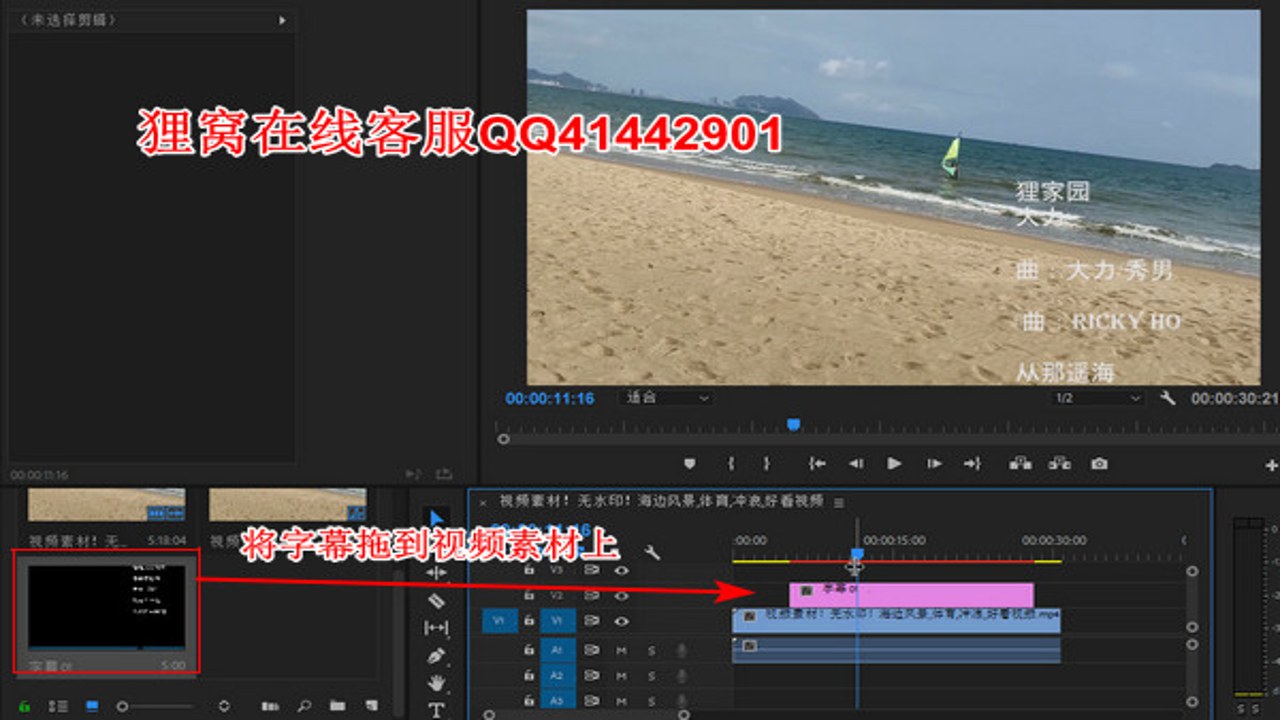
Task: Toggle V1 track output eye
Action: click(x=622, y=621)
